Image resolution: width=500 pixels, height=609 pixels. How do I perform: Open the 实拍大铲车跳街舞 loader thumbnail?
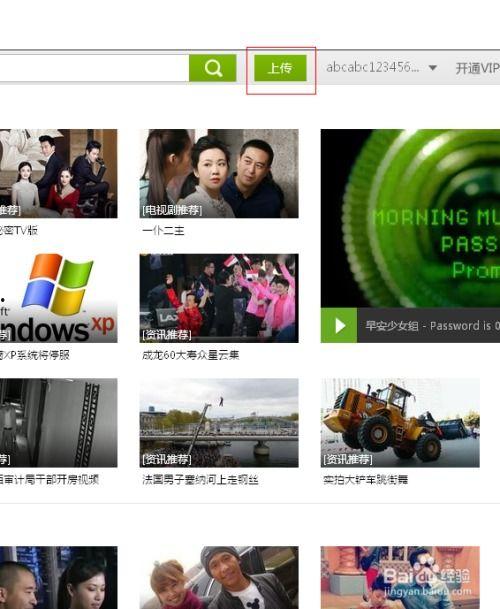point(400,423)
